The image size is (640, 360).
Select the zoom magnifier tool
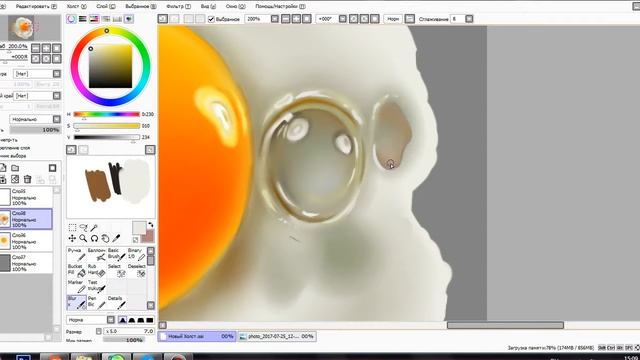83,238
